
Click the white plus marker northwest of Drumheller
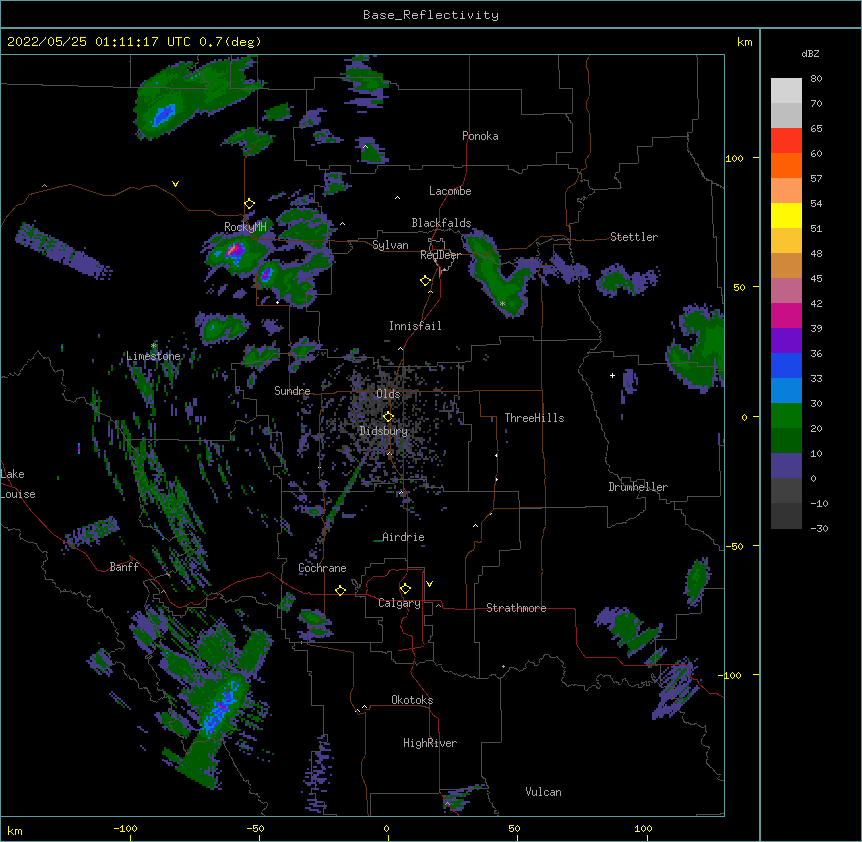coord(612,375)
